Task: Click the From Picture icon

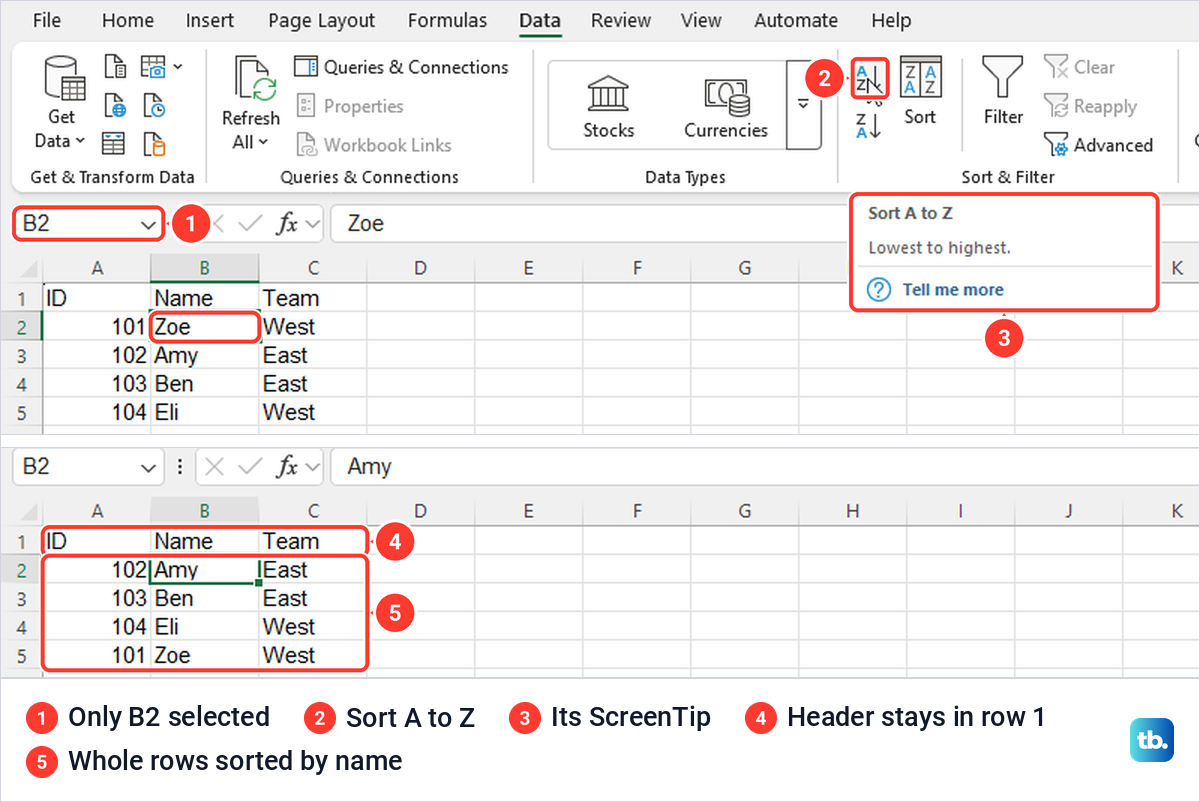Action: (153, 68)
